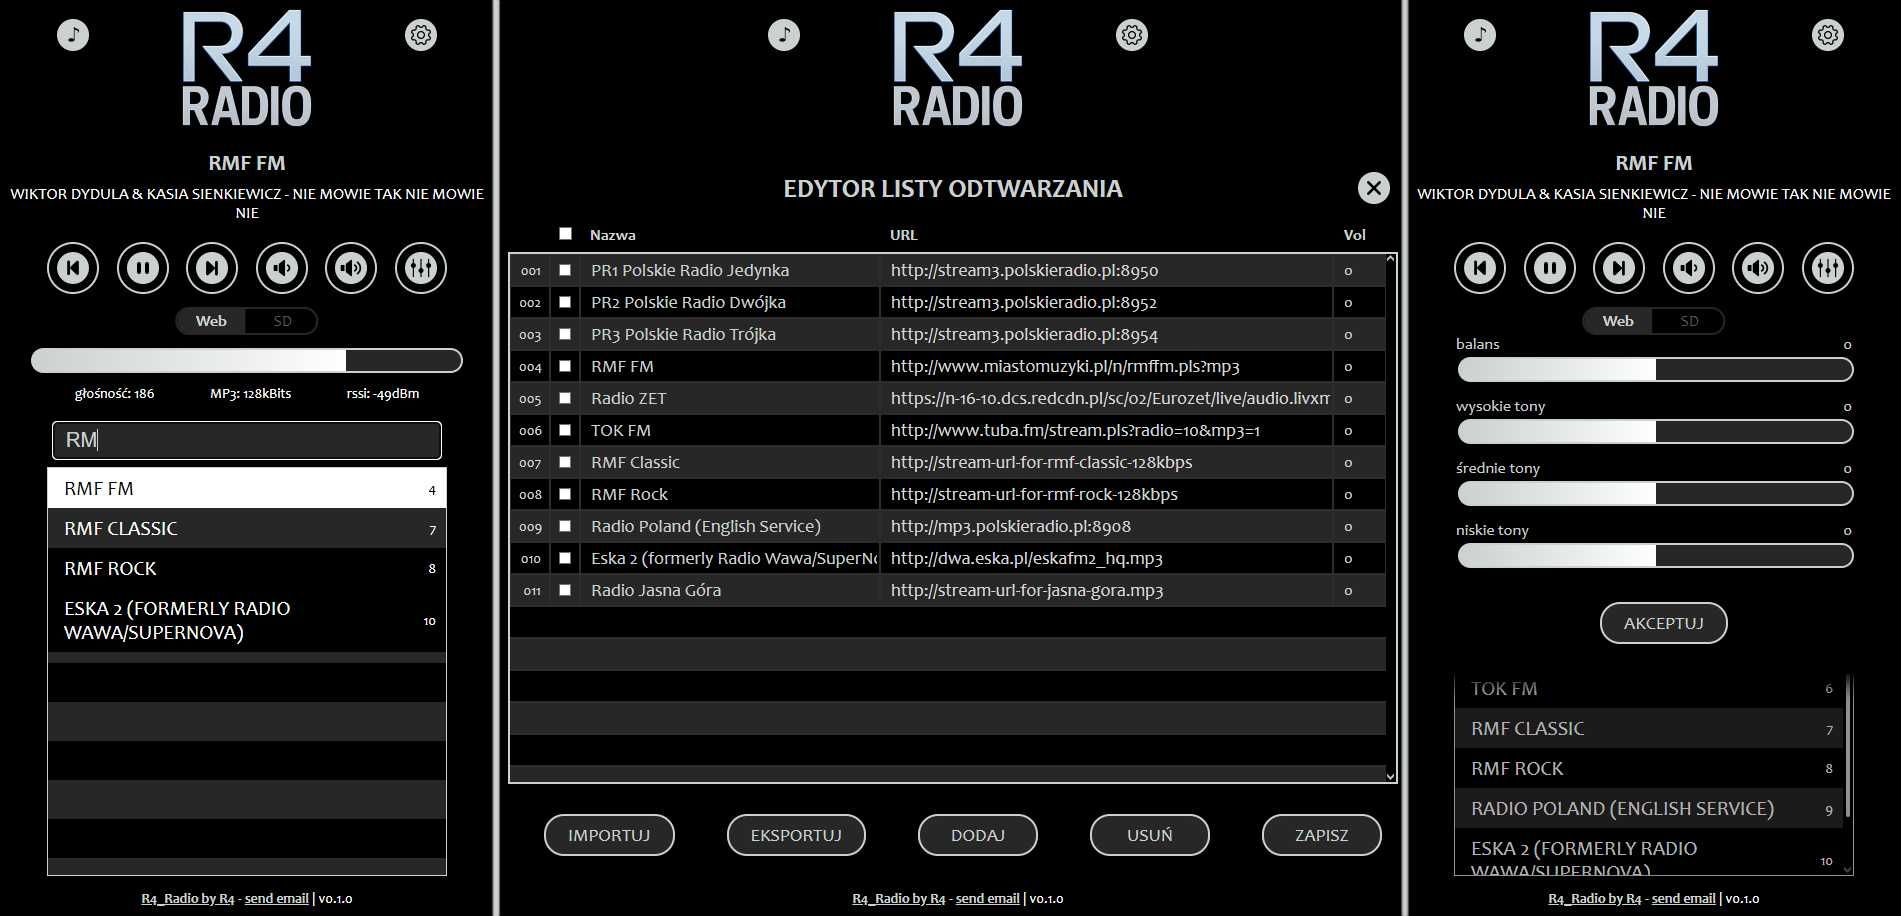The height and width of the screenshot is (916, 1901).
Task: Check RMF Classic row checkbox in editor
Action: (565, 462)
